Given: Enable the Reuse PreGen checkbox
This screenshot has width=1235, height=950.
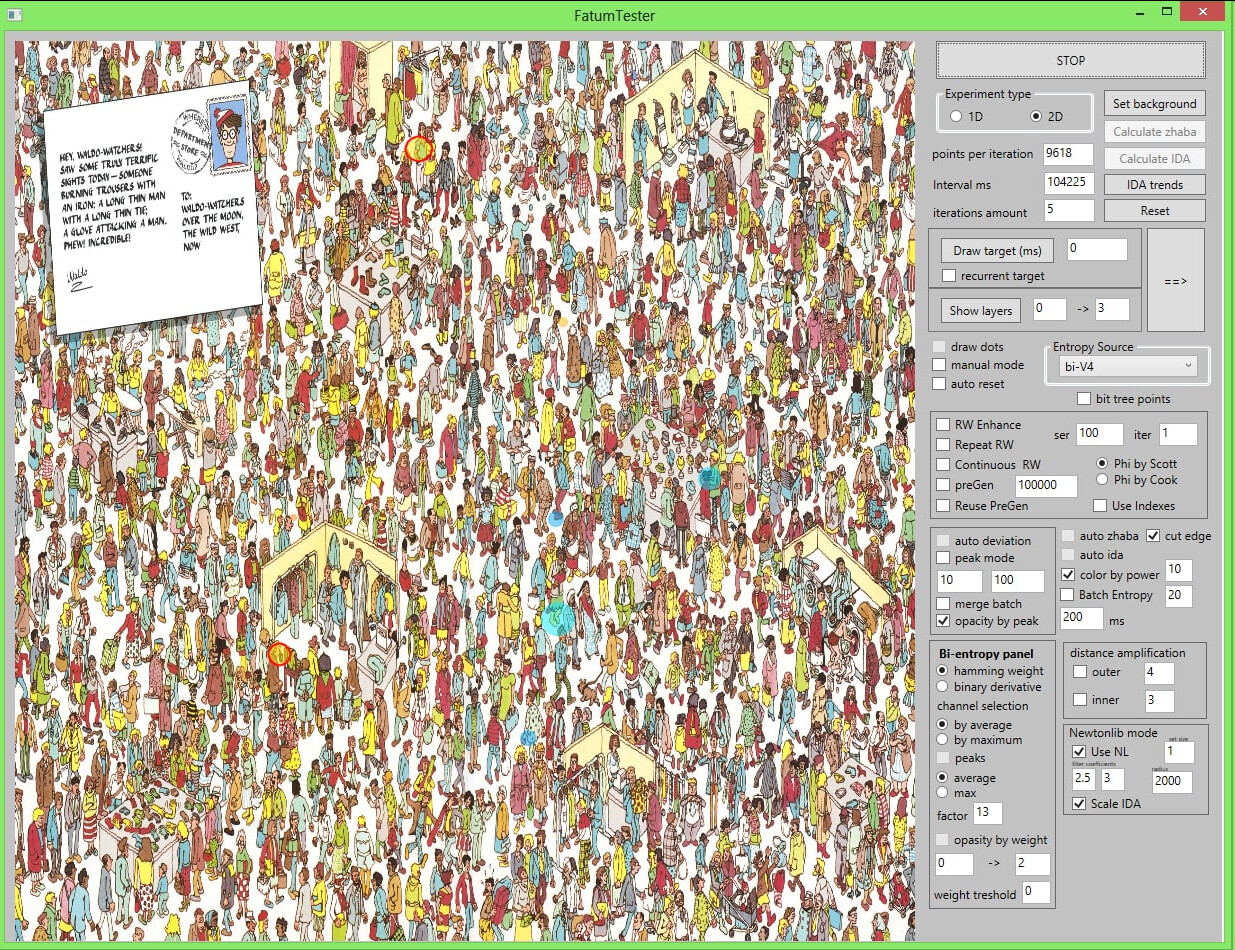Looking at the screenshot, I should click(943, 506).
